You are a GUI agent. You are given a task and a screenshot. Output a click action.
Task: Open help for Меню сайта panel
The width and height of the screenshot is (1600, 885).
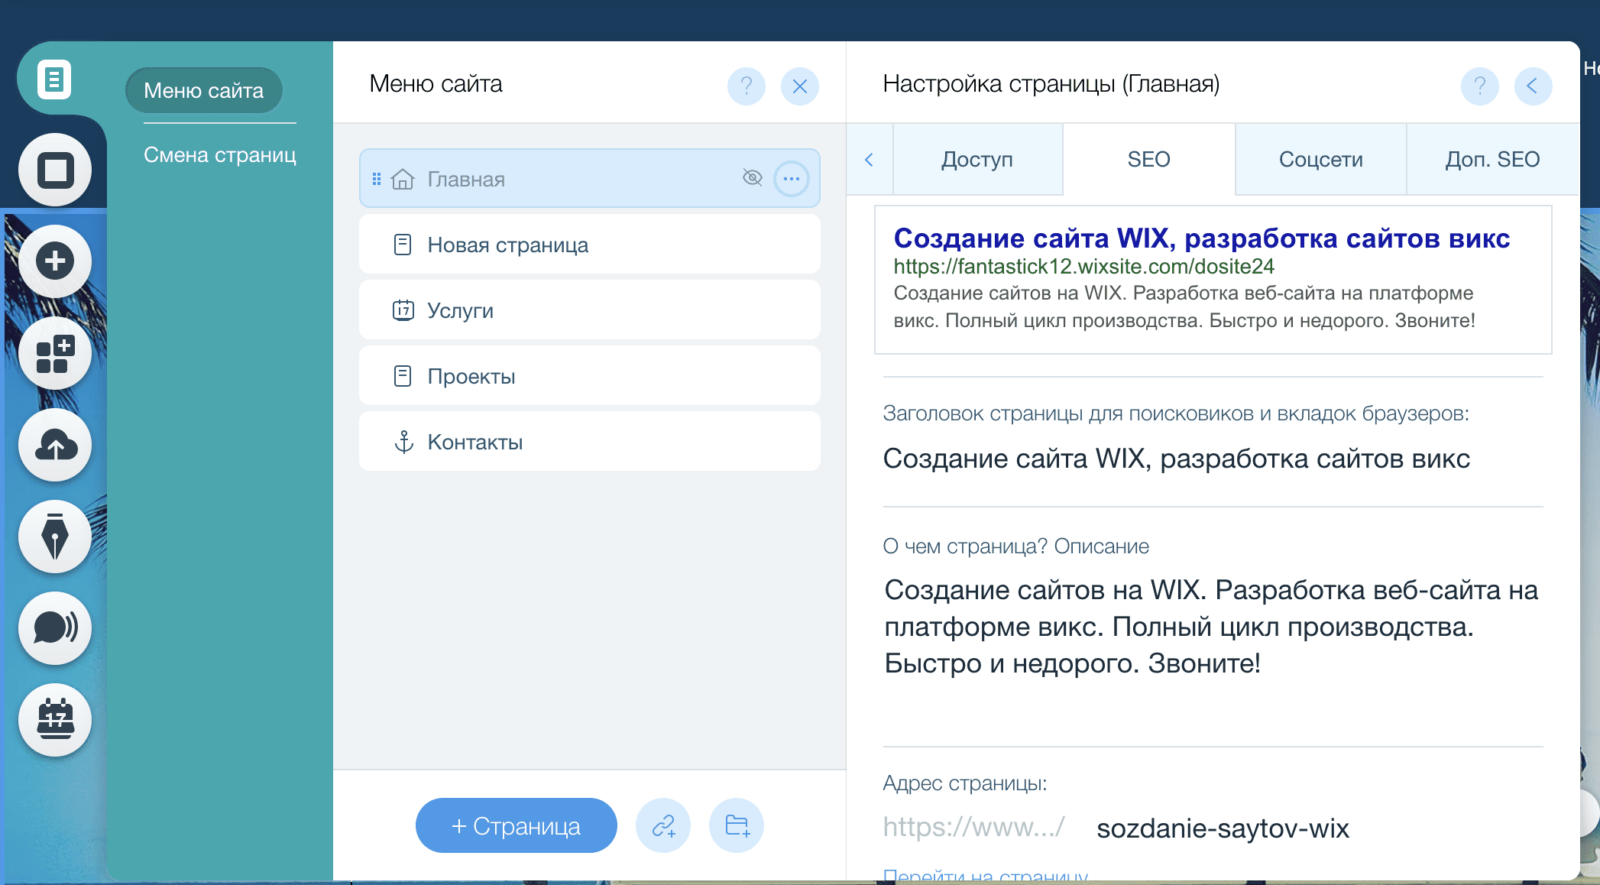746,86
